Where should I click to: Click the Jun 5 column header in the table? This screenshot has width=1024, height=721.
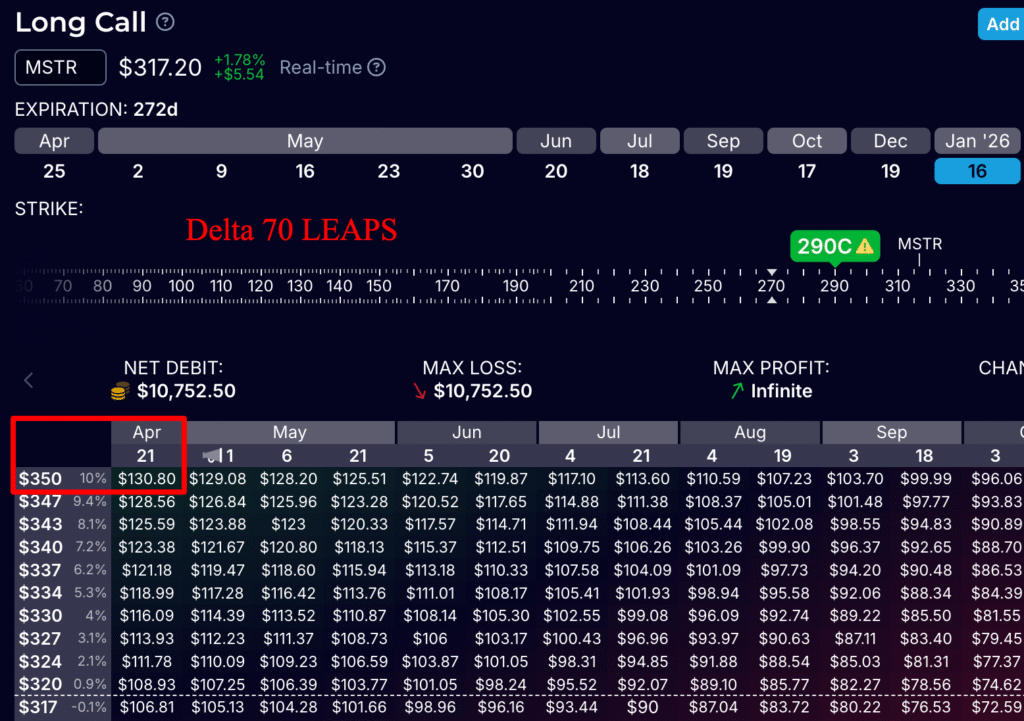(428, 456)
